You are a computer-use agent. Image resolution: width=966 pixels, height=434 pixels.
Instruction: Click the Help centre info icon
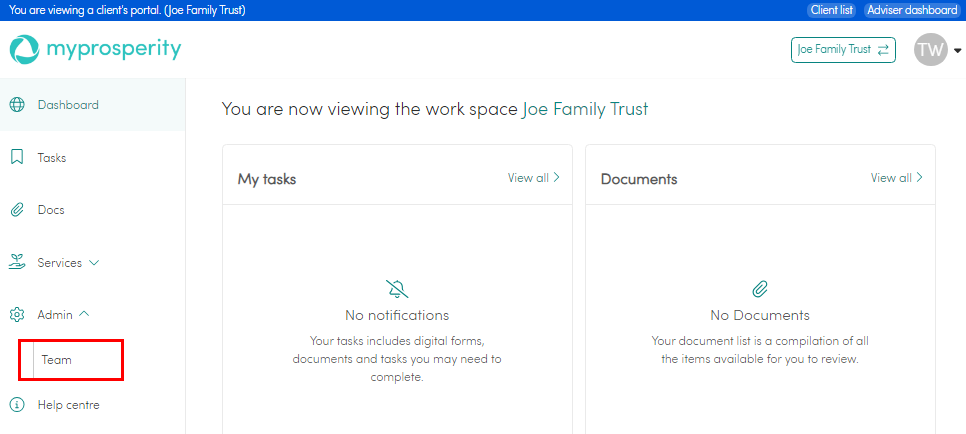click(x=17, y=405)
